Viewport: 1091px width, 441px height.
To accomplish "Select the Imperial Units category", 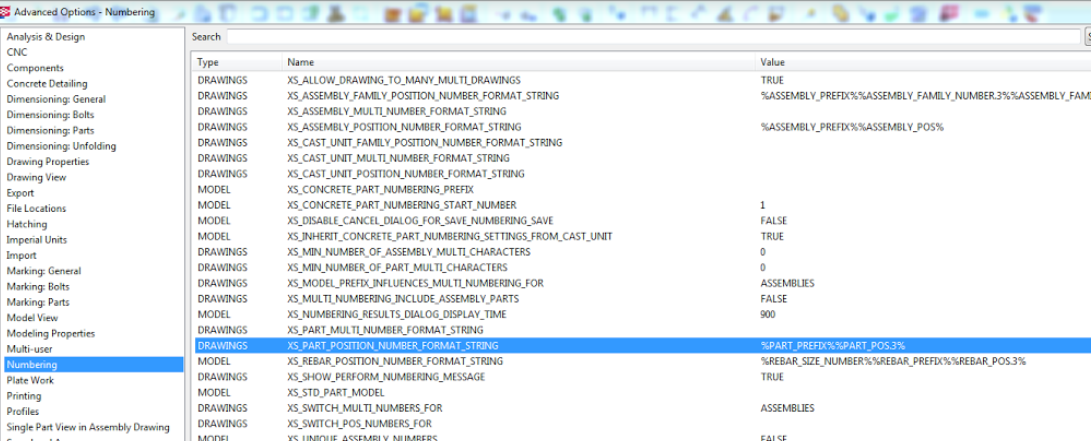I will click(x=37, y=240).
